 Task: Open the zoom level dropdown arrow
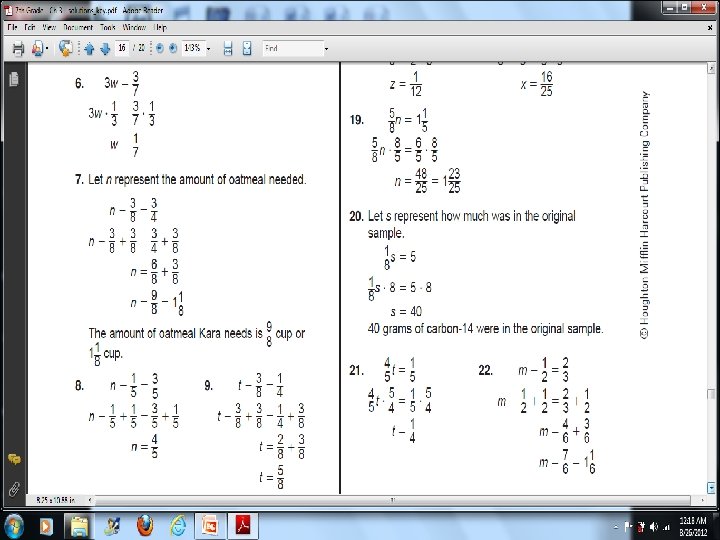tap(208, 49)
